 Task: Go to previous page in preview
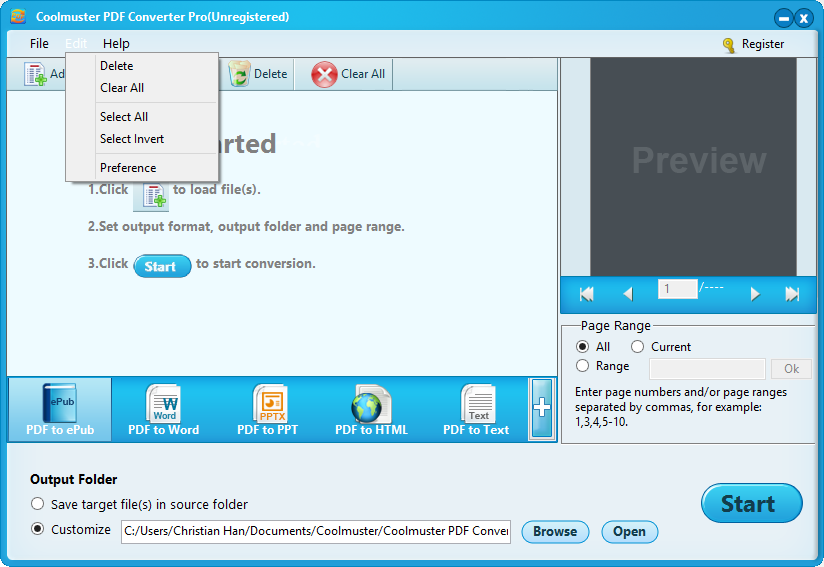pyautogui.click(x=627, y=294)
